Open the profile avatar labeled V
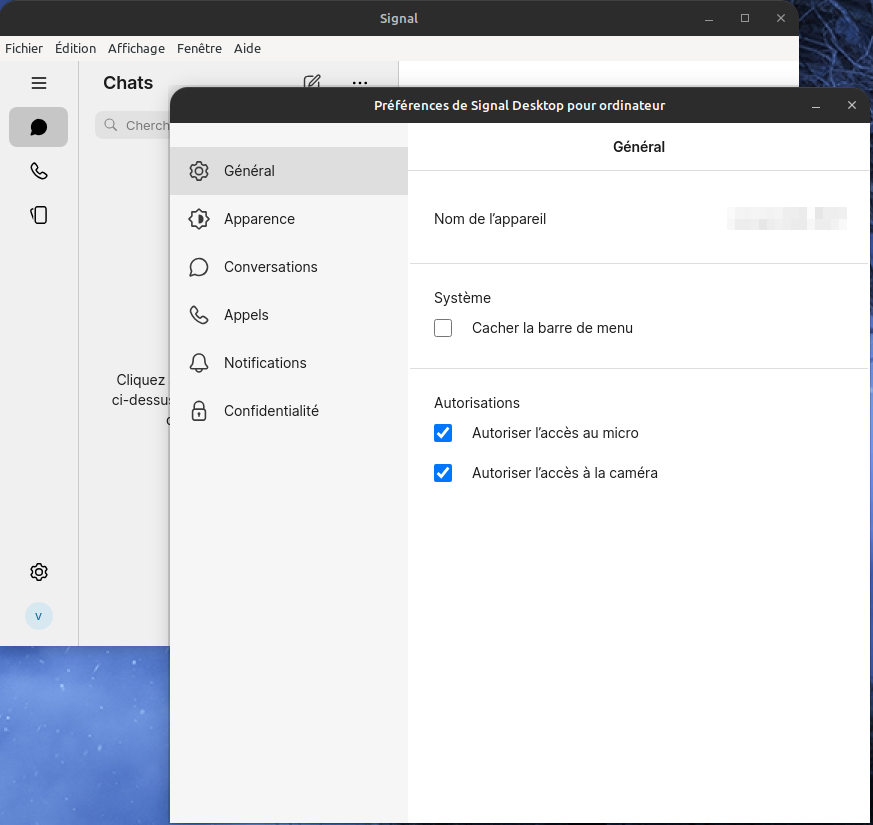873x825 pixels. coord(39,616)
